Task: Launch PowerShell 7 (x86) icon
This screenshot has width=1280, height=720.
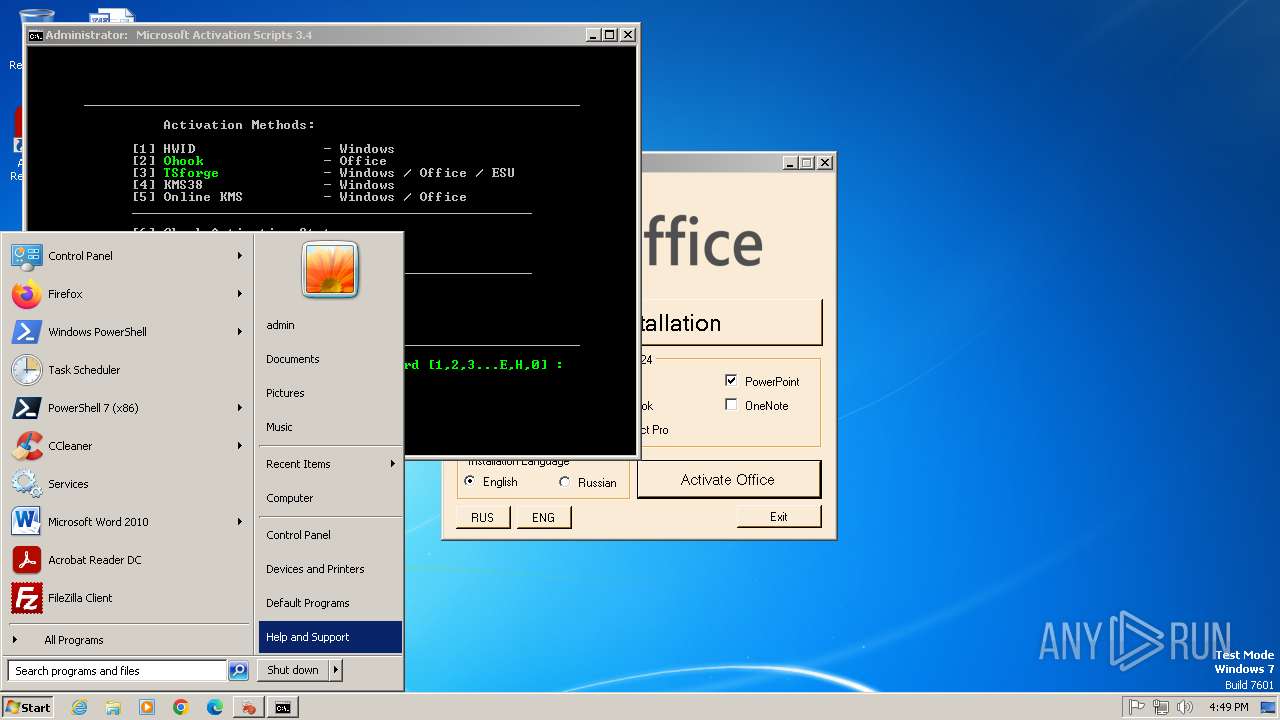Action: point(26,408)
